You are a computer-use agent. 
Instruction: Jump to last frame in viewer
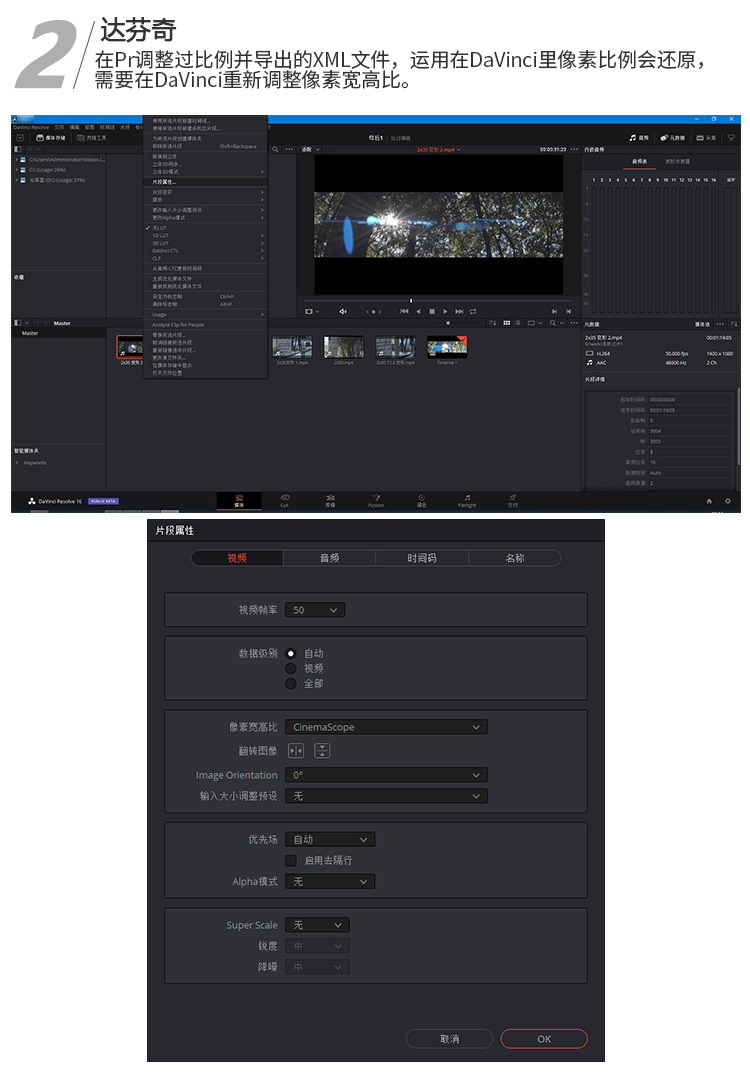point(459,311)
